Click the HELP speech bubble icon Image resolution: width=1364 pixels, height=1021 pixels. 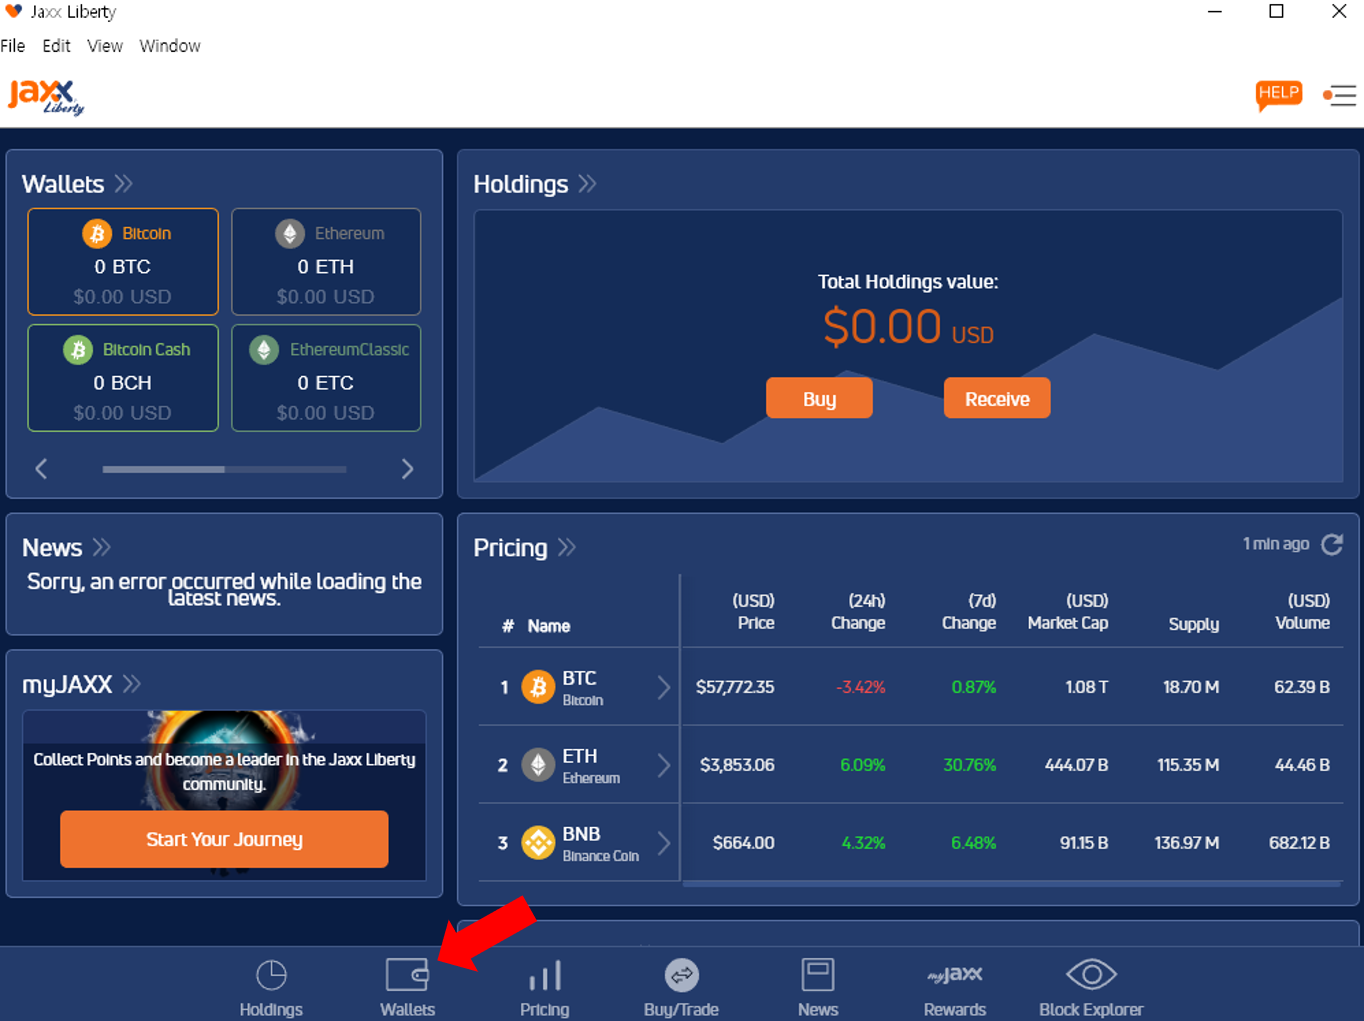pyautogui.click(x=1278, y=95)
